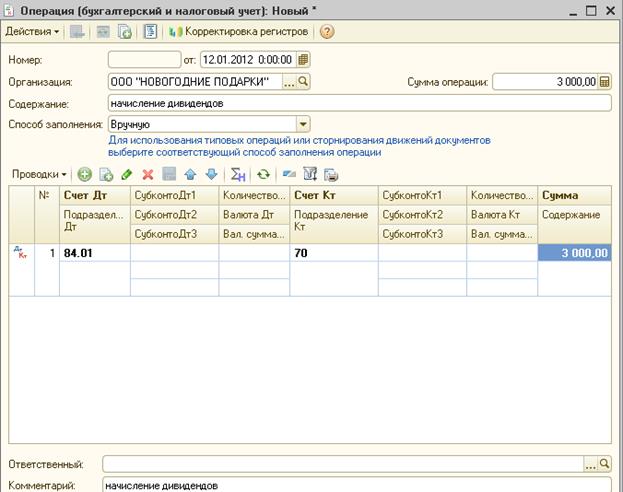The image size is (623, 492).
Task: Click the ellipsis select button for Организация
Action: point(289,82)
